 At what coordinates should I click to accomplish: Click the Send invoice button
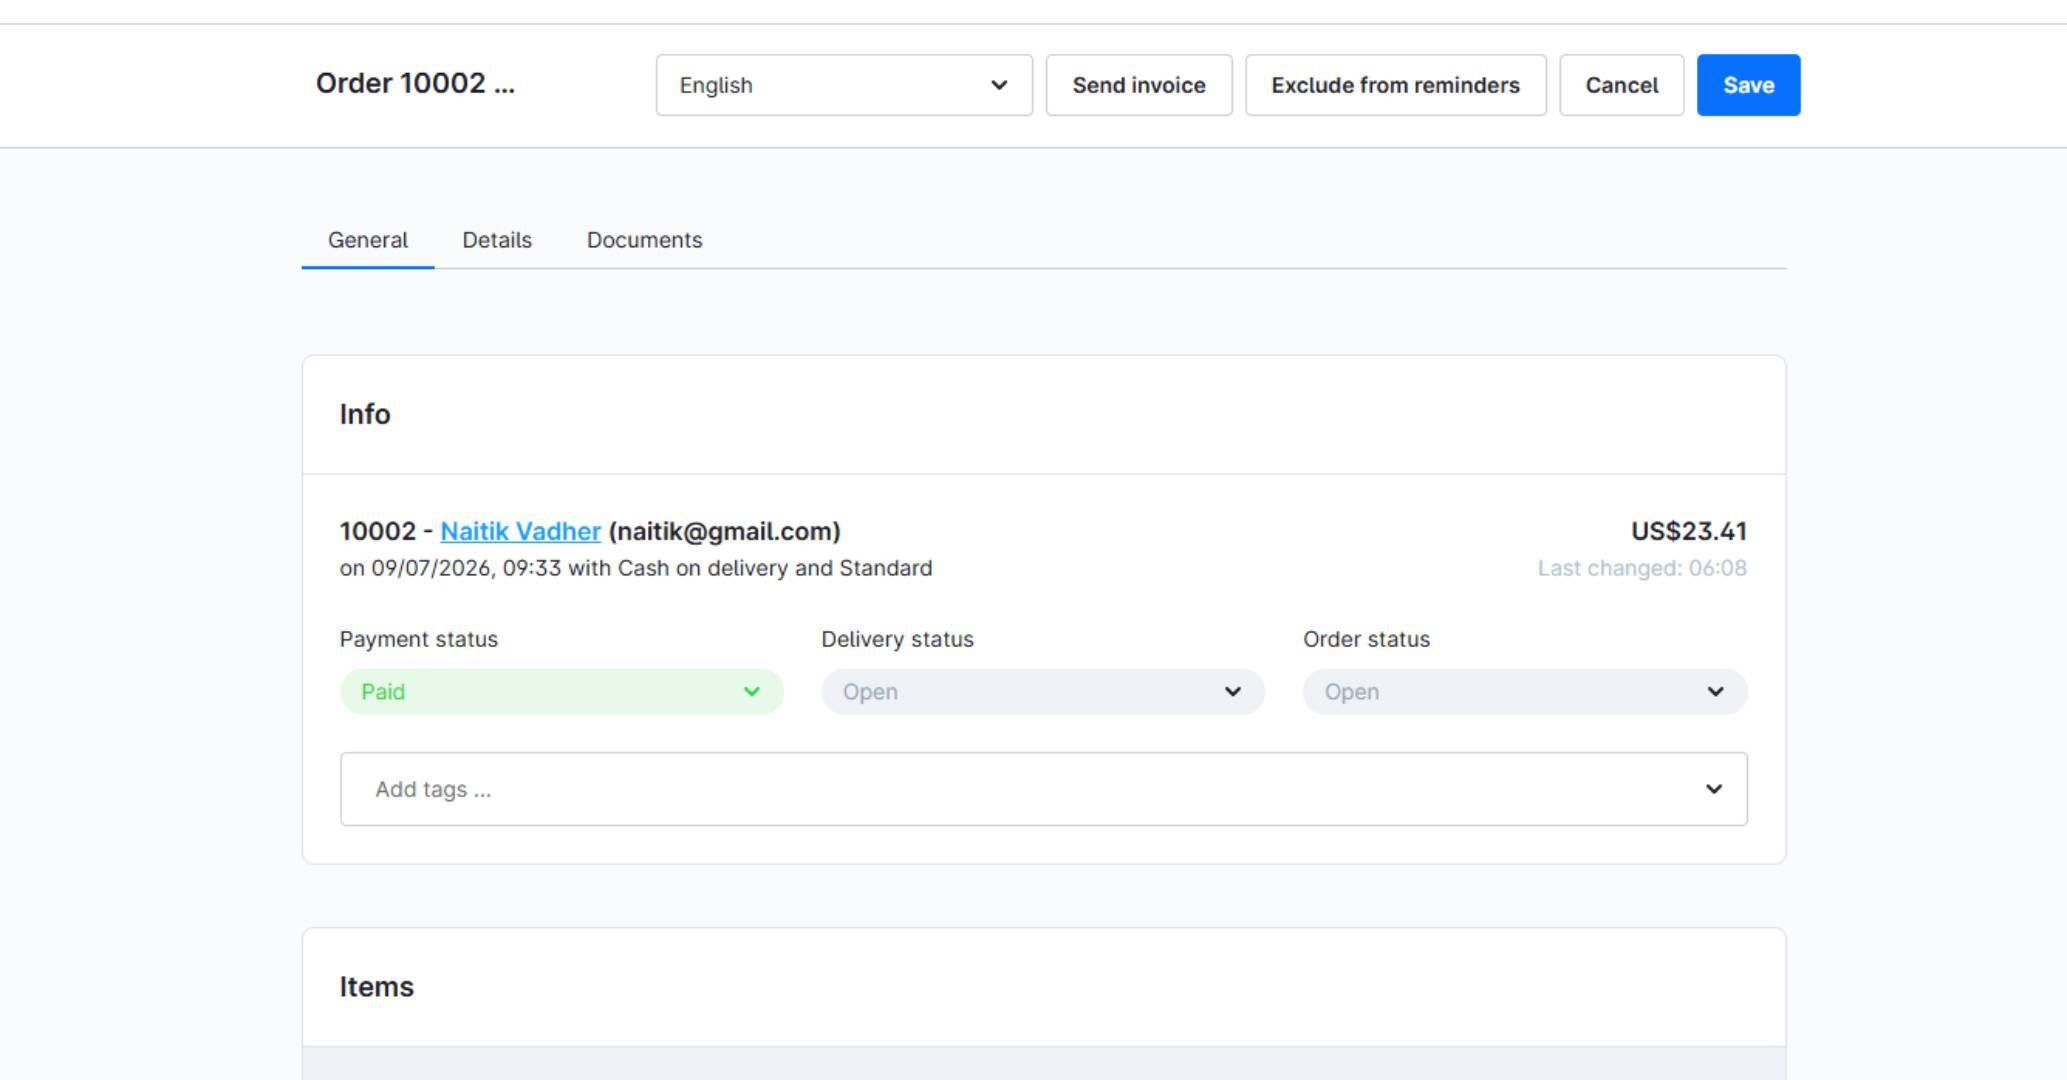[x=1139, y=85]
